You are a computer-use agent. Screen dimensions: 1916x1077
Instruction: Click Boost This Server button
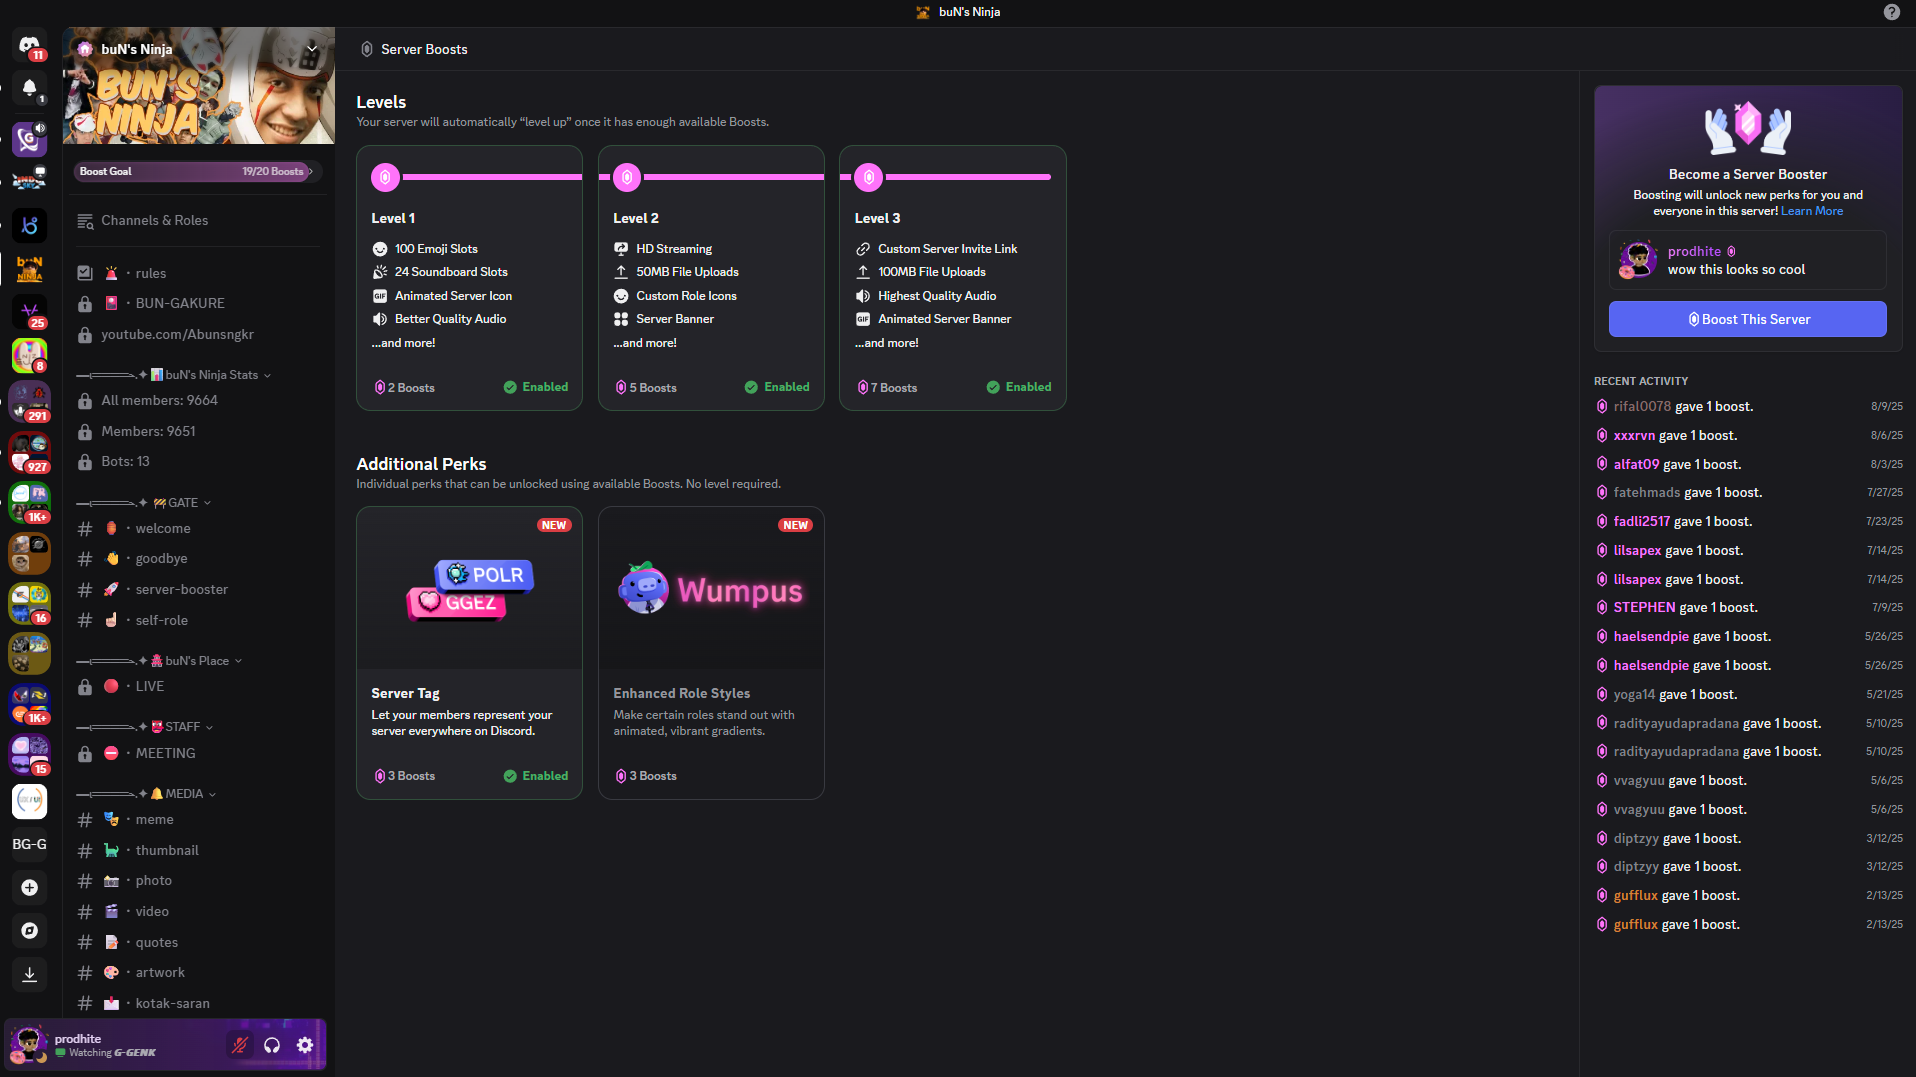[1747, 319]
